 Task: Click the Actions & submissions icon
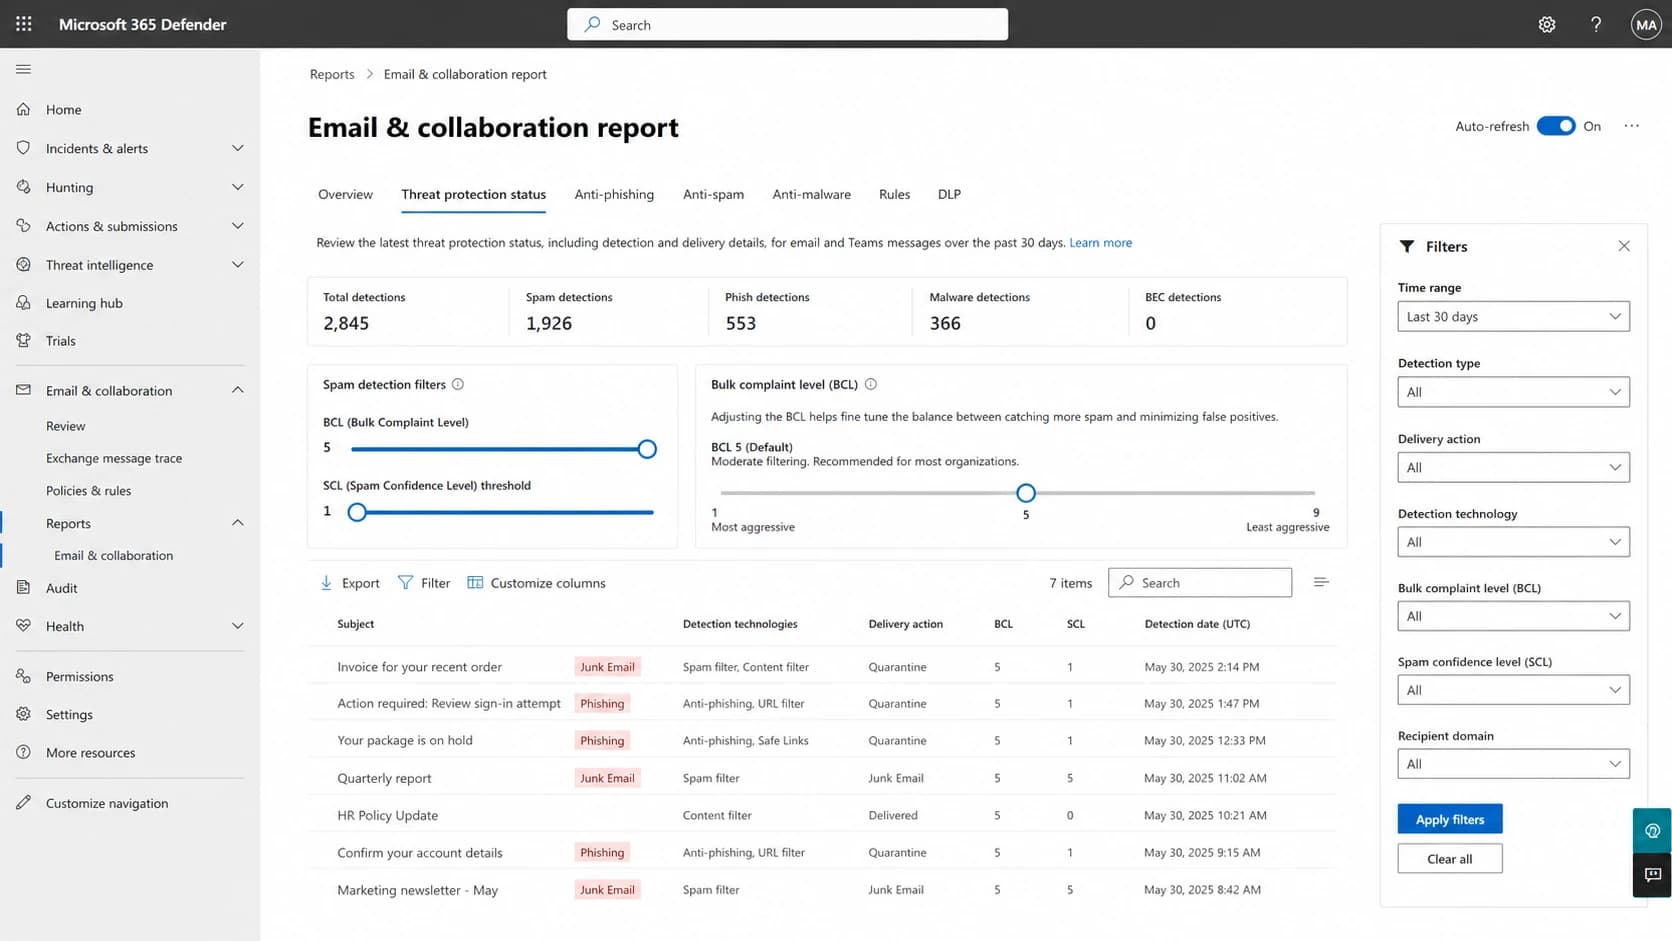pyautogui.click(x=24, y=226)
